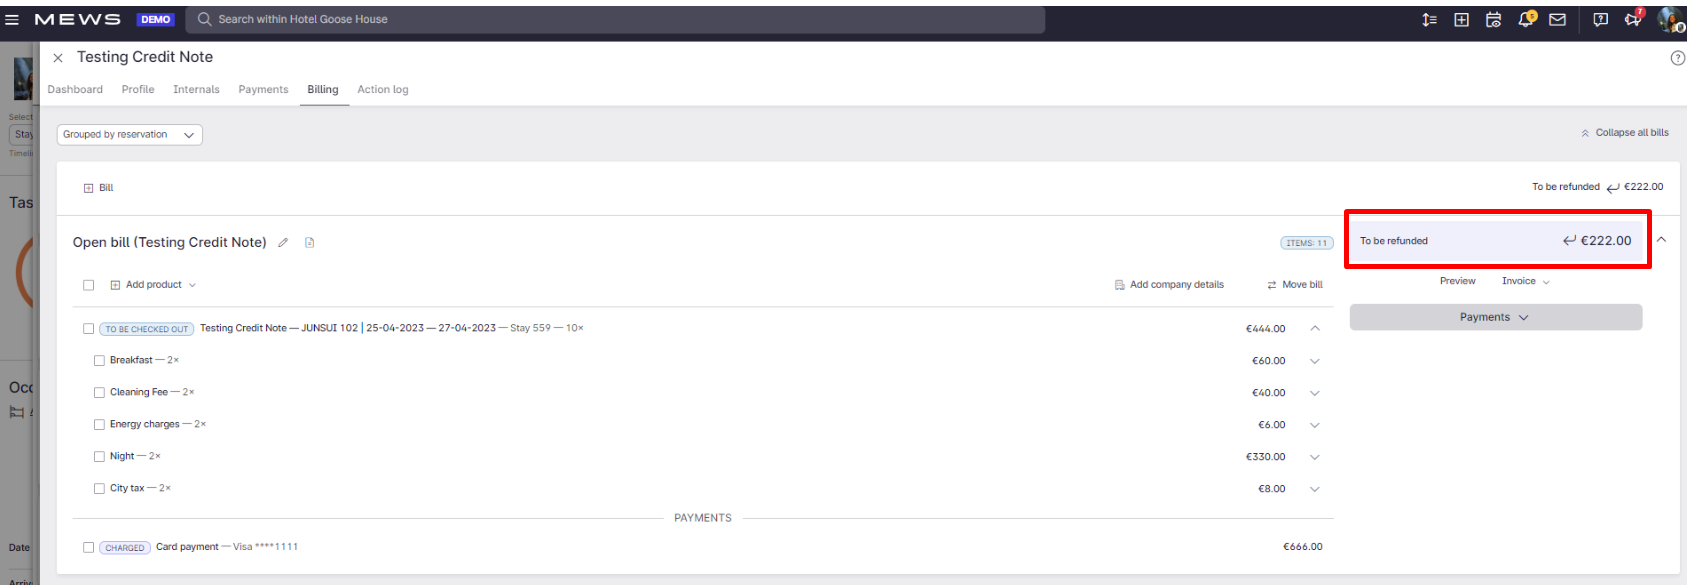Expand the City tax €8.00 row
This screenshot has height=585, width=1687.
click(1315, 489)
